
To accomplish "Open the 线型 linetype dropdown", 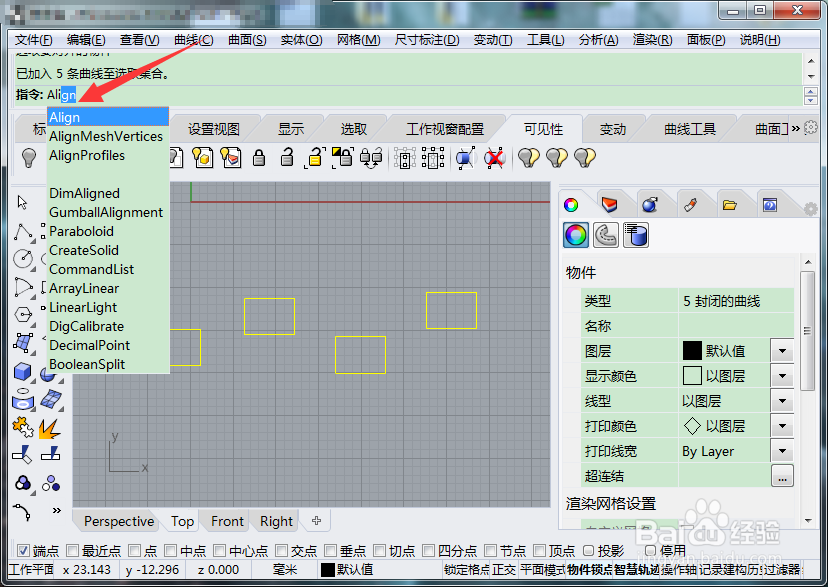I will pyautogui.click(x=782, y=401).
